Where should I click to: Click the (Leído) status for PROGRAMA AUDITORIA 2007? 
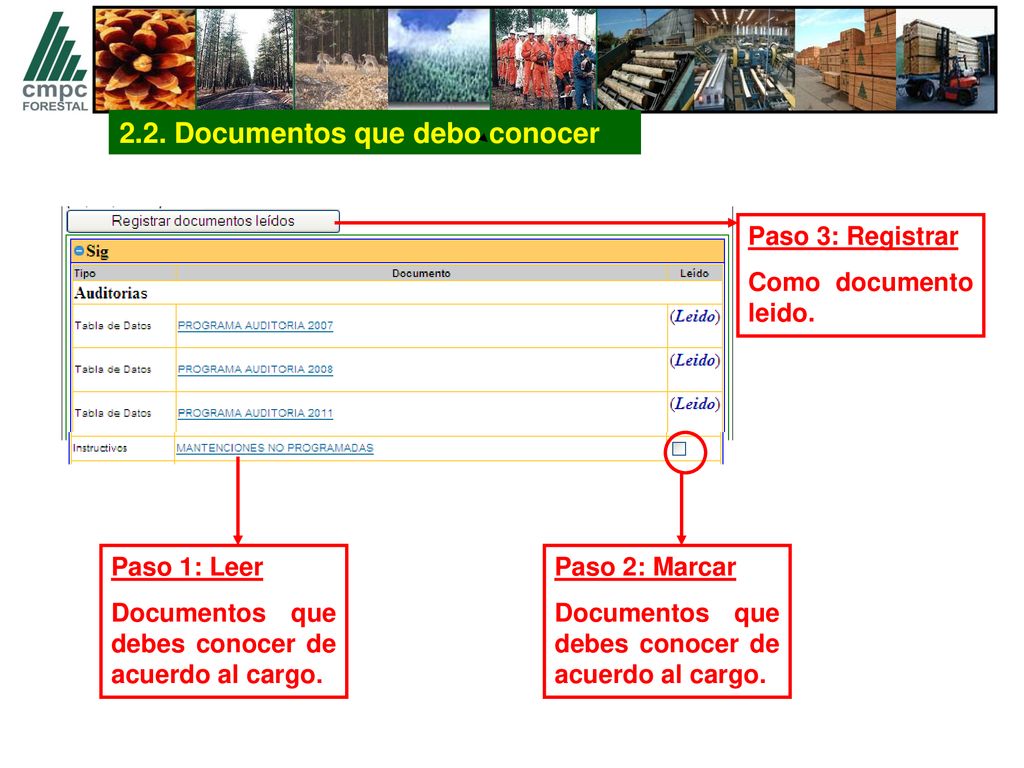694,317
